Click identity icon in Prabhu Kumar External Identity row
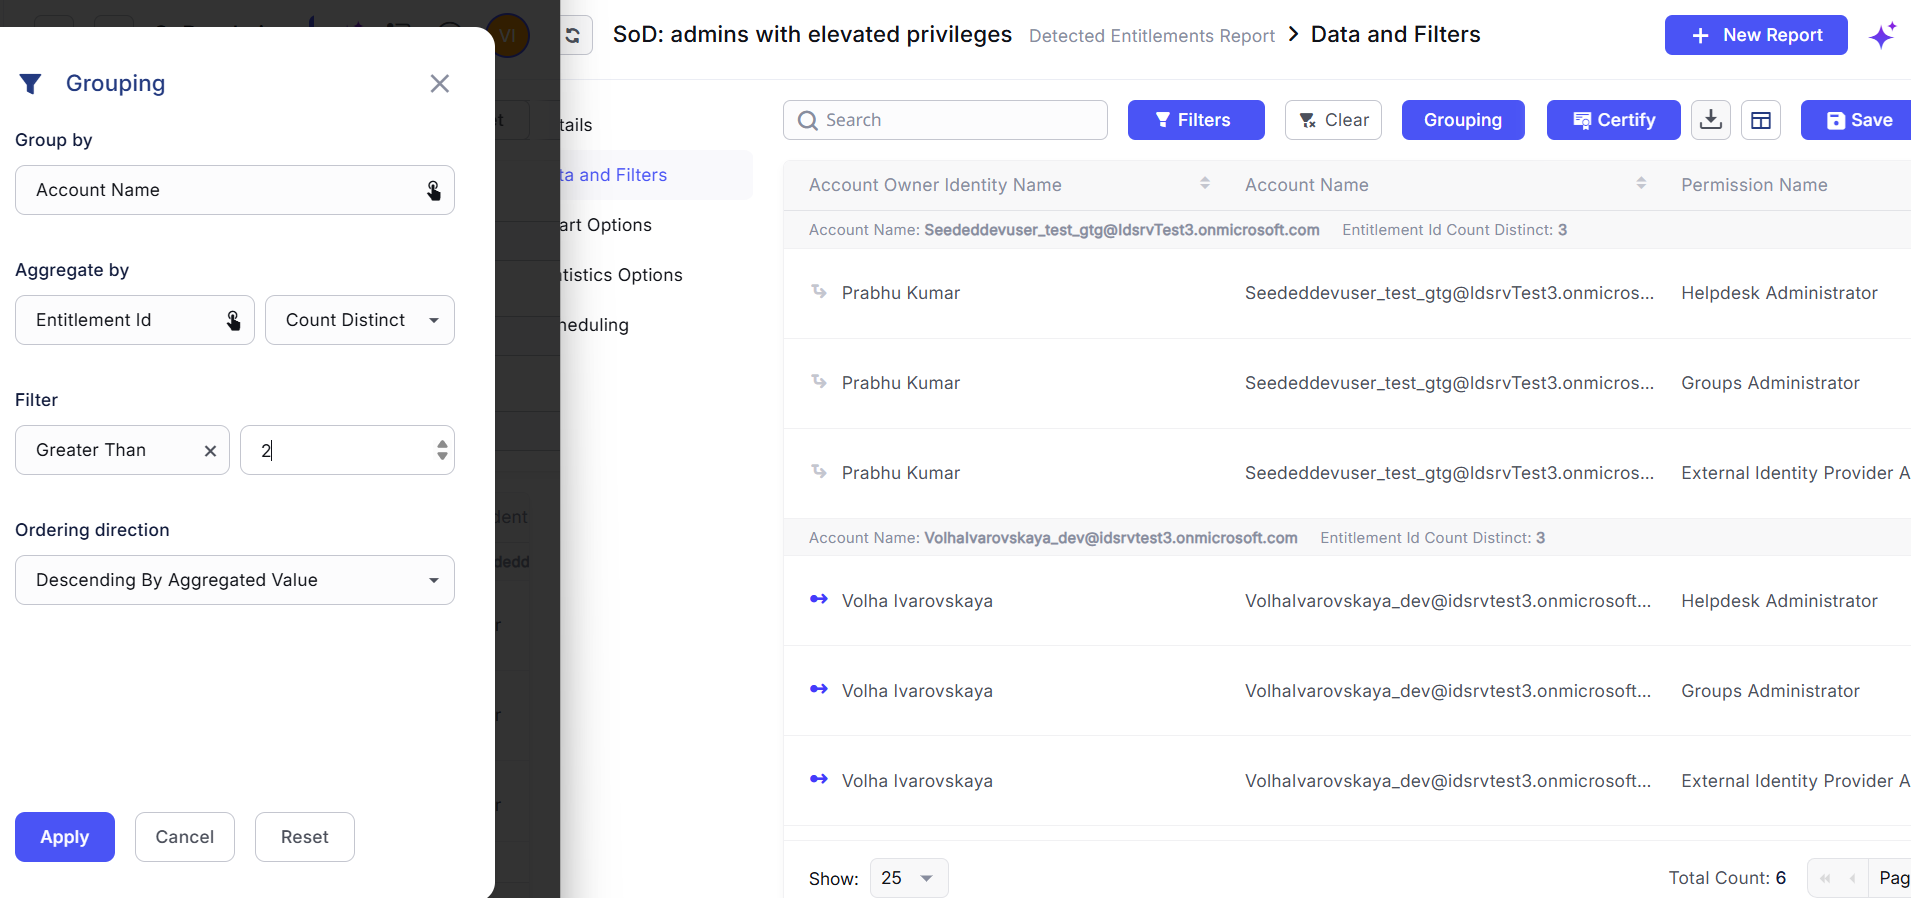Image resolution: width=1911 pixels, height=898 pixels. tap(819, 471)
